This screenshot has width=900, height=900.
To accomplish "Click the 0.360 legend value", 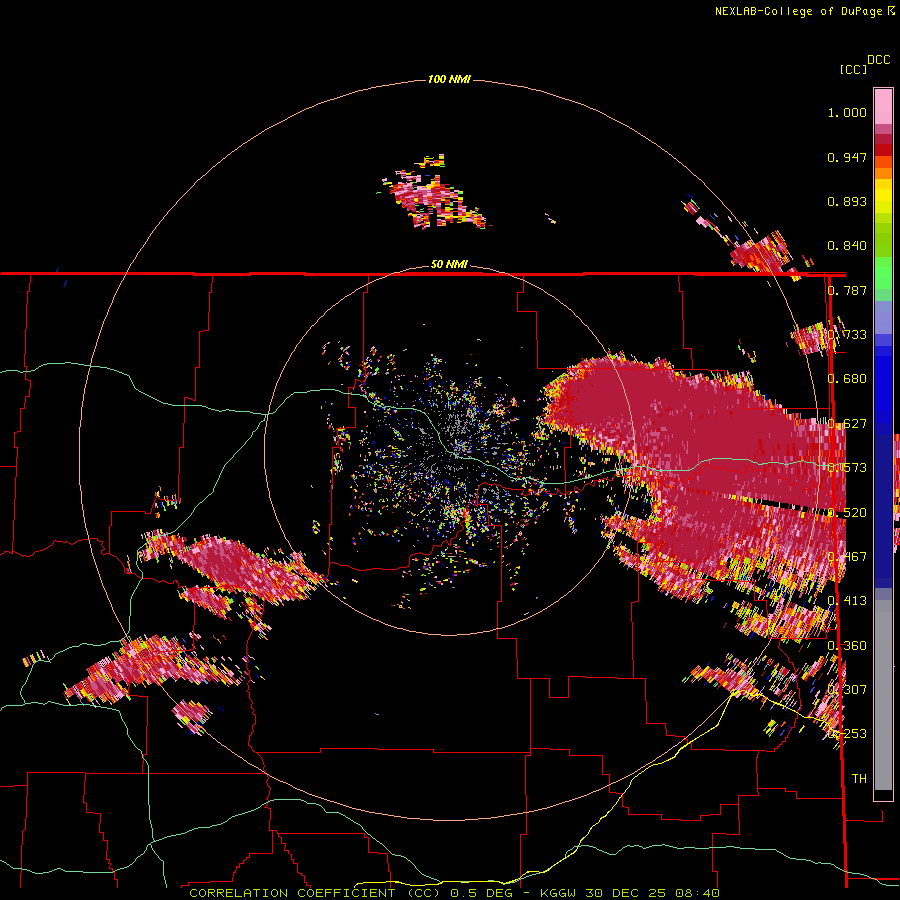I will point(847,646).
